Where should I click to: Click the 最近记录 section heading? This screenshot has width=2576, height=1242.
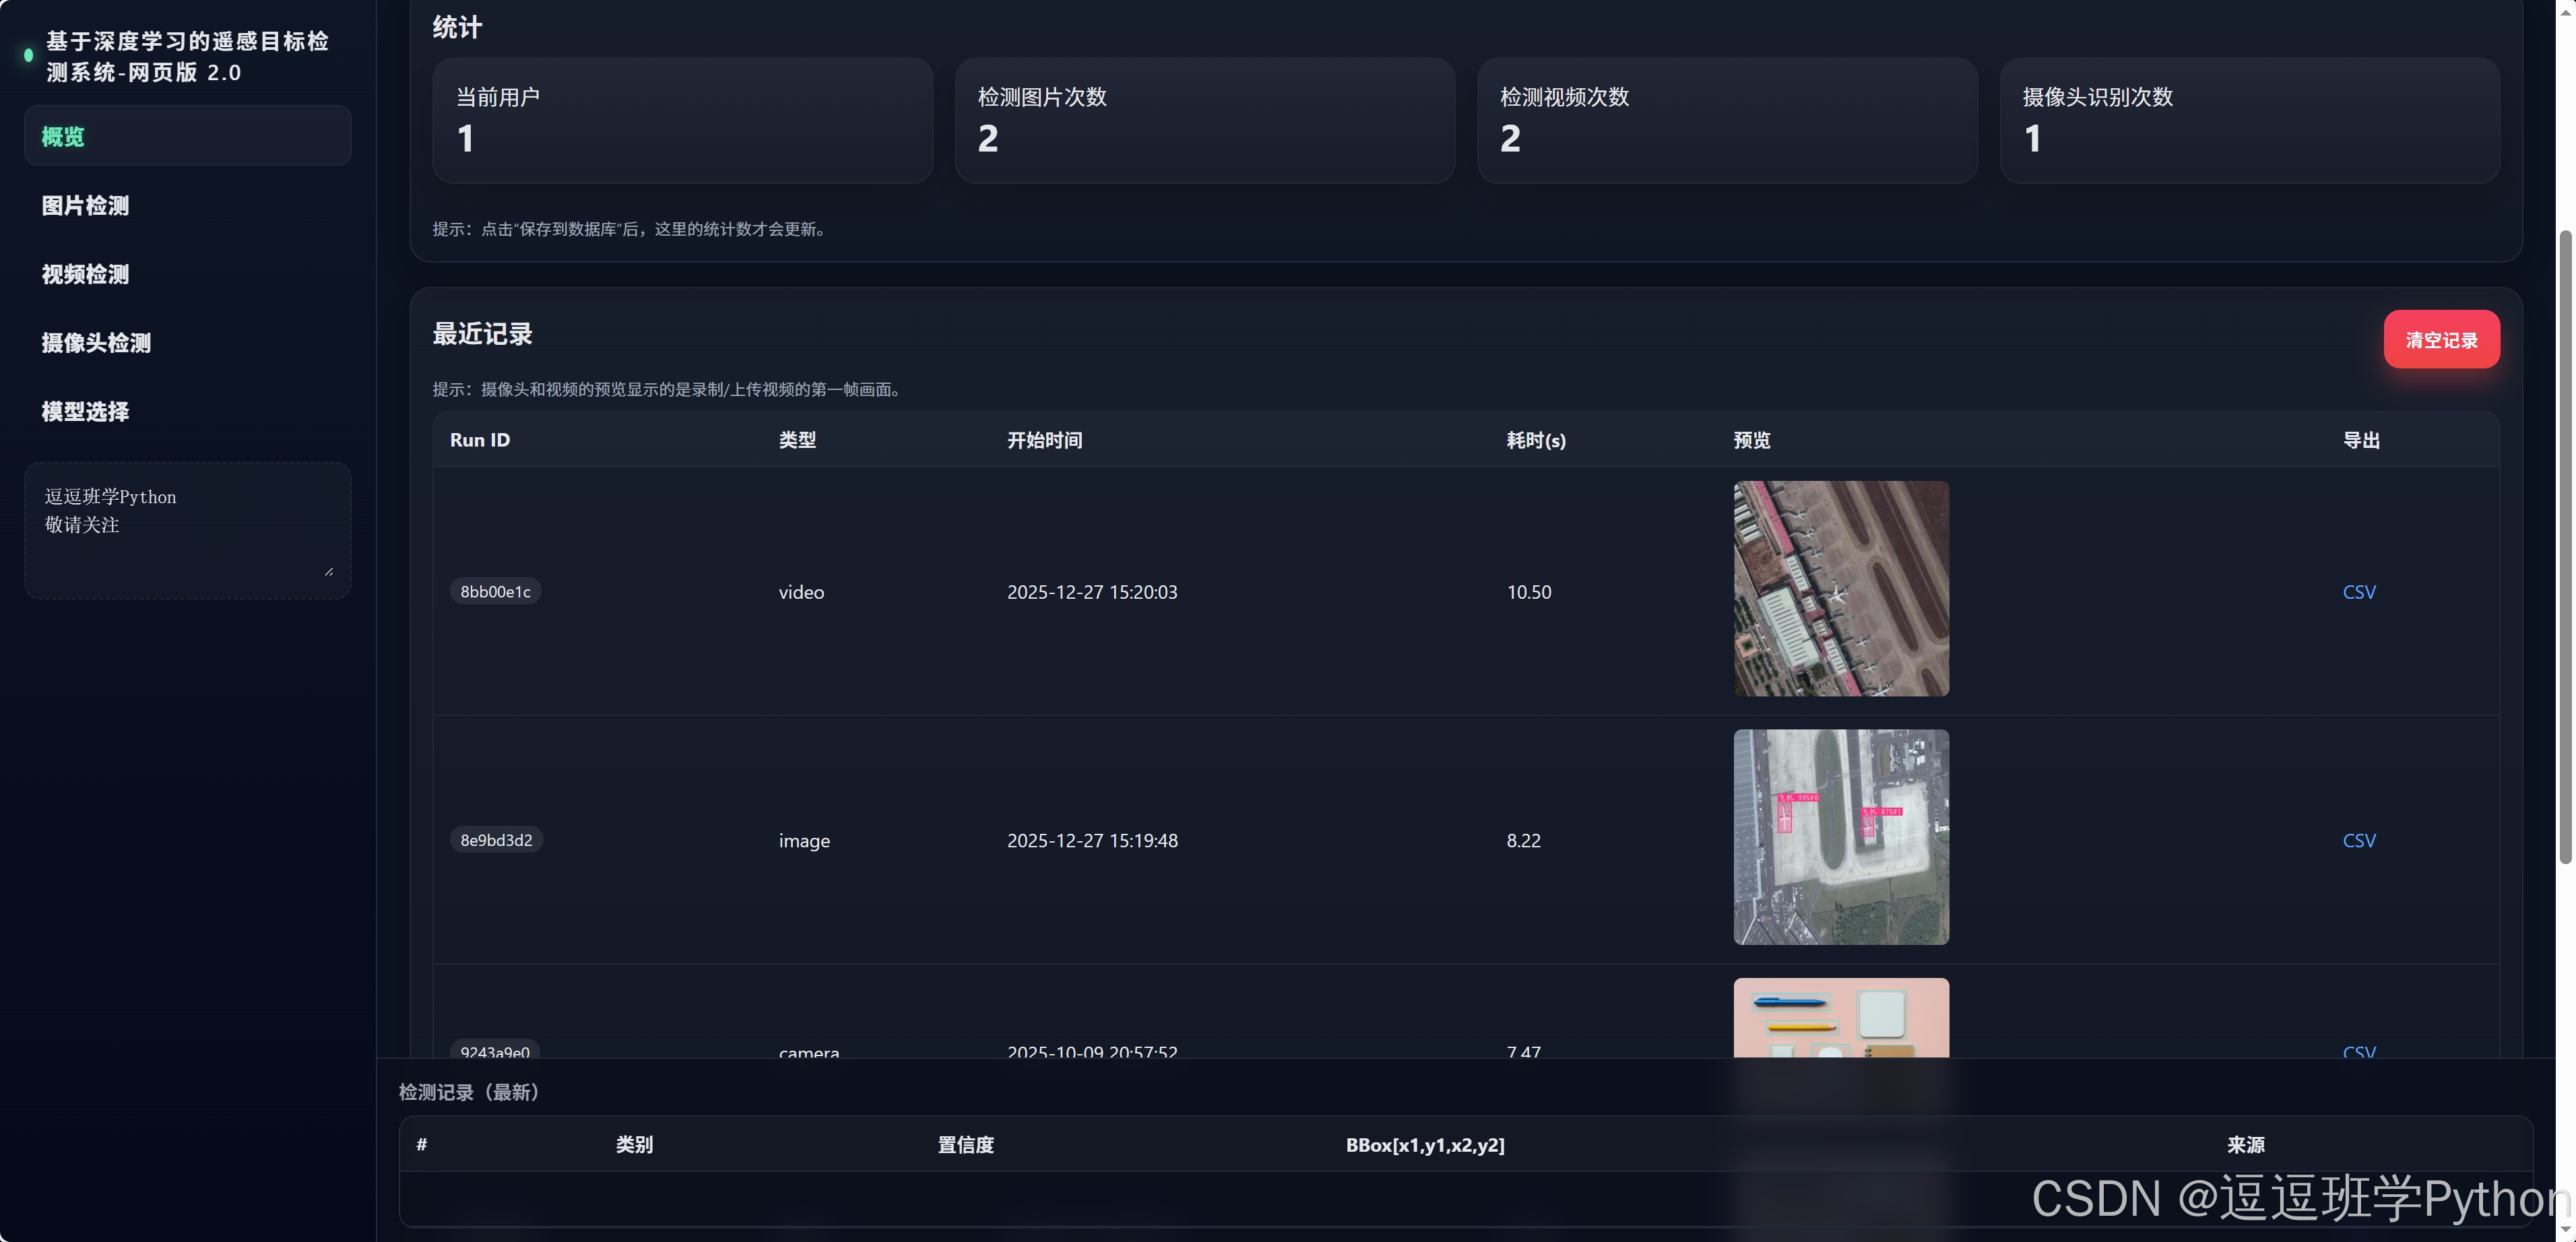(482, 334)
